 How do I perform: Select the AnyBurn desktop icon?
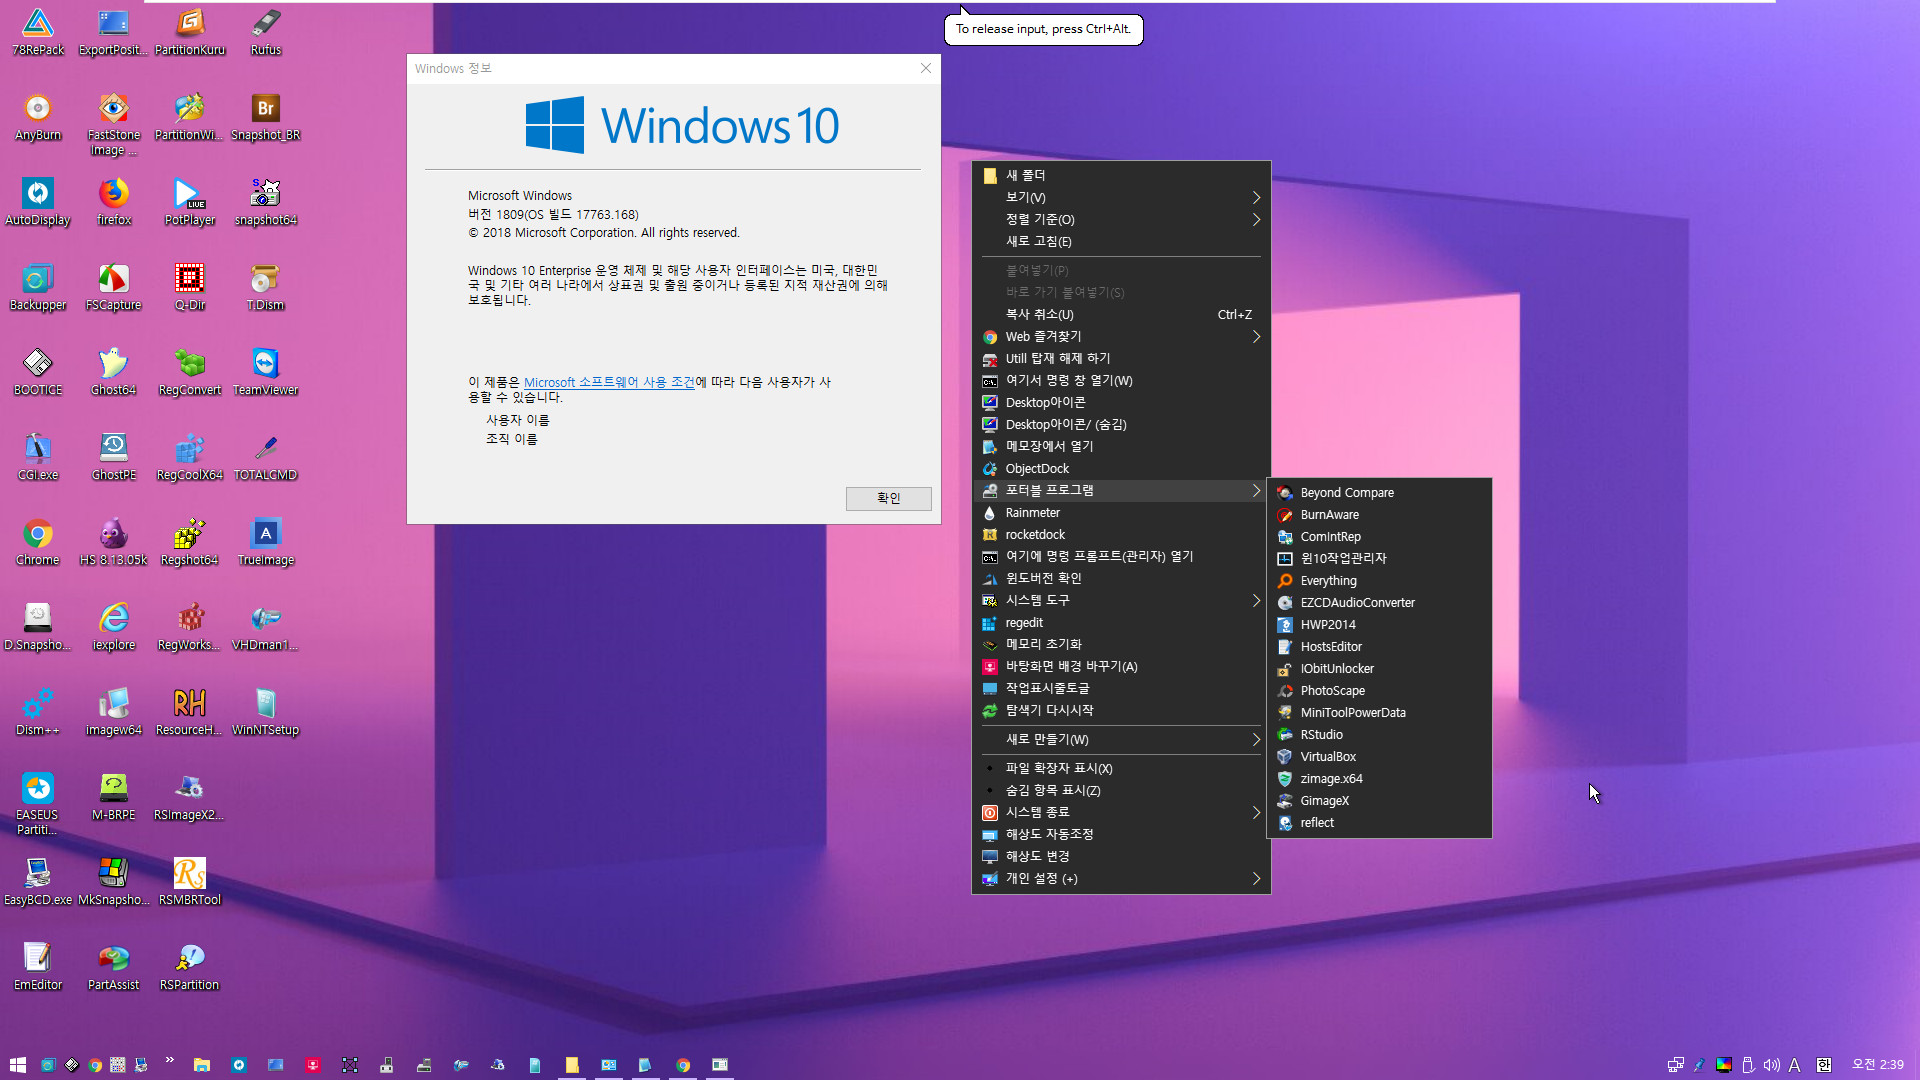38,117
